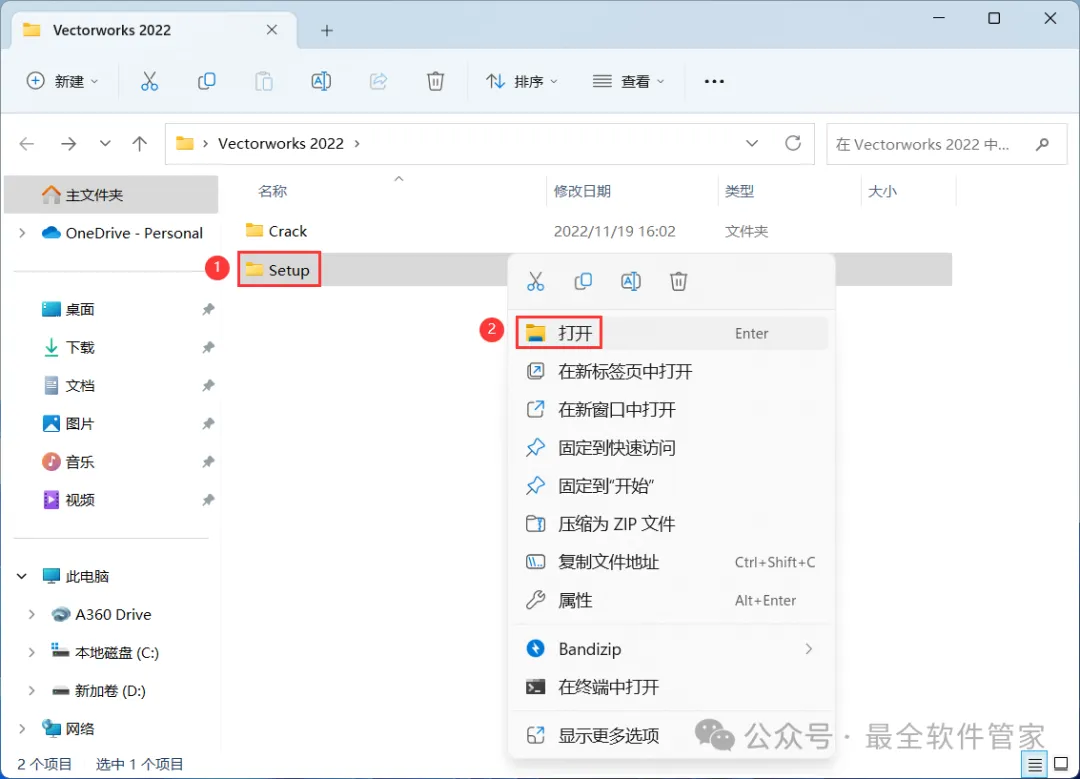Choose 在新窗口中打开
The image size is (1080, 779).
(x=672, y=410)
